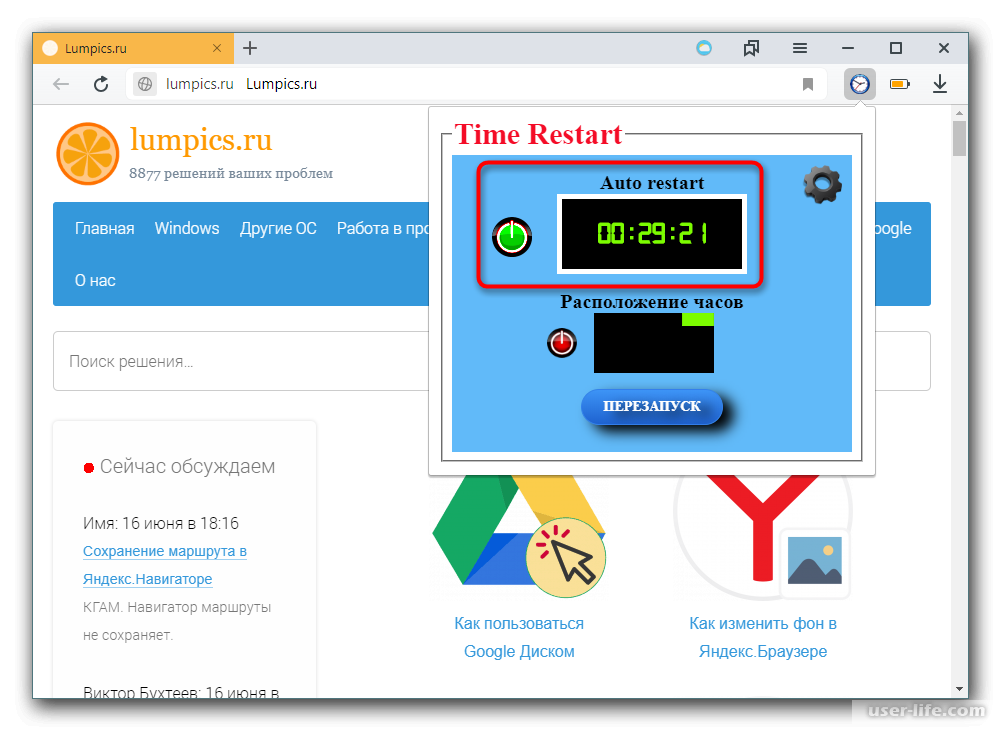Screen dimensions: 1001x731
Task: Close the Lumpics.ru tab
Action: click(217, 48)
